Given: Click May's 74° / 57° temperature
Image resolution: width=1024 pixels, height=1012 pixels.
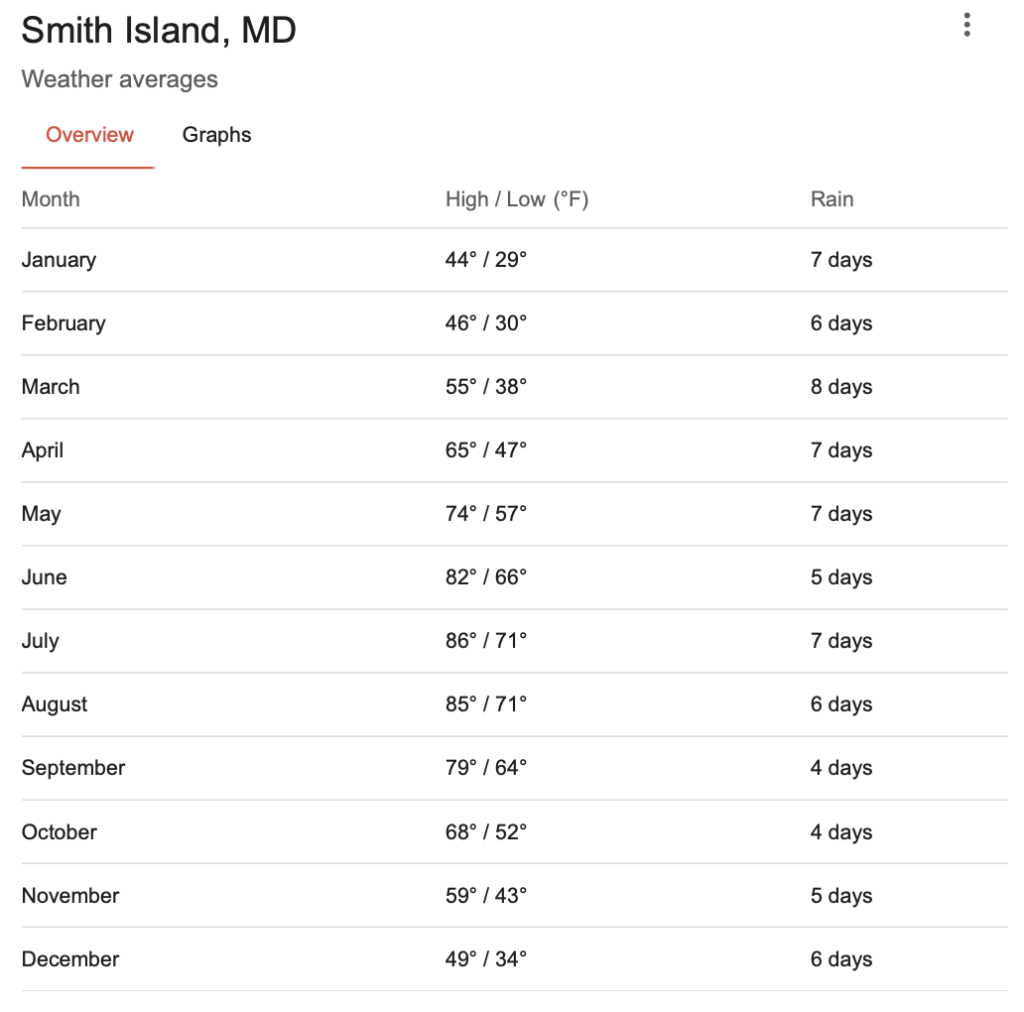Looking at the screenshot, I should [x=486, y=514].
